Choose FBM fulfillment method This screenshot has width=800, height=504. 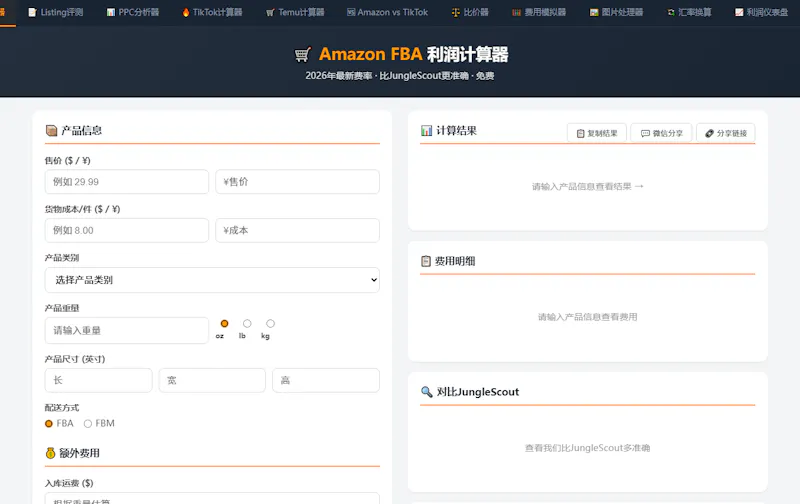[x=88, y=423]
